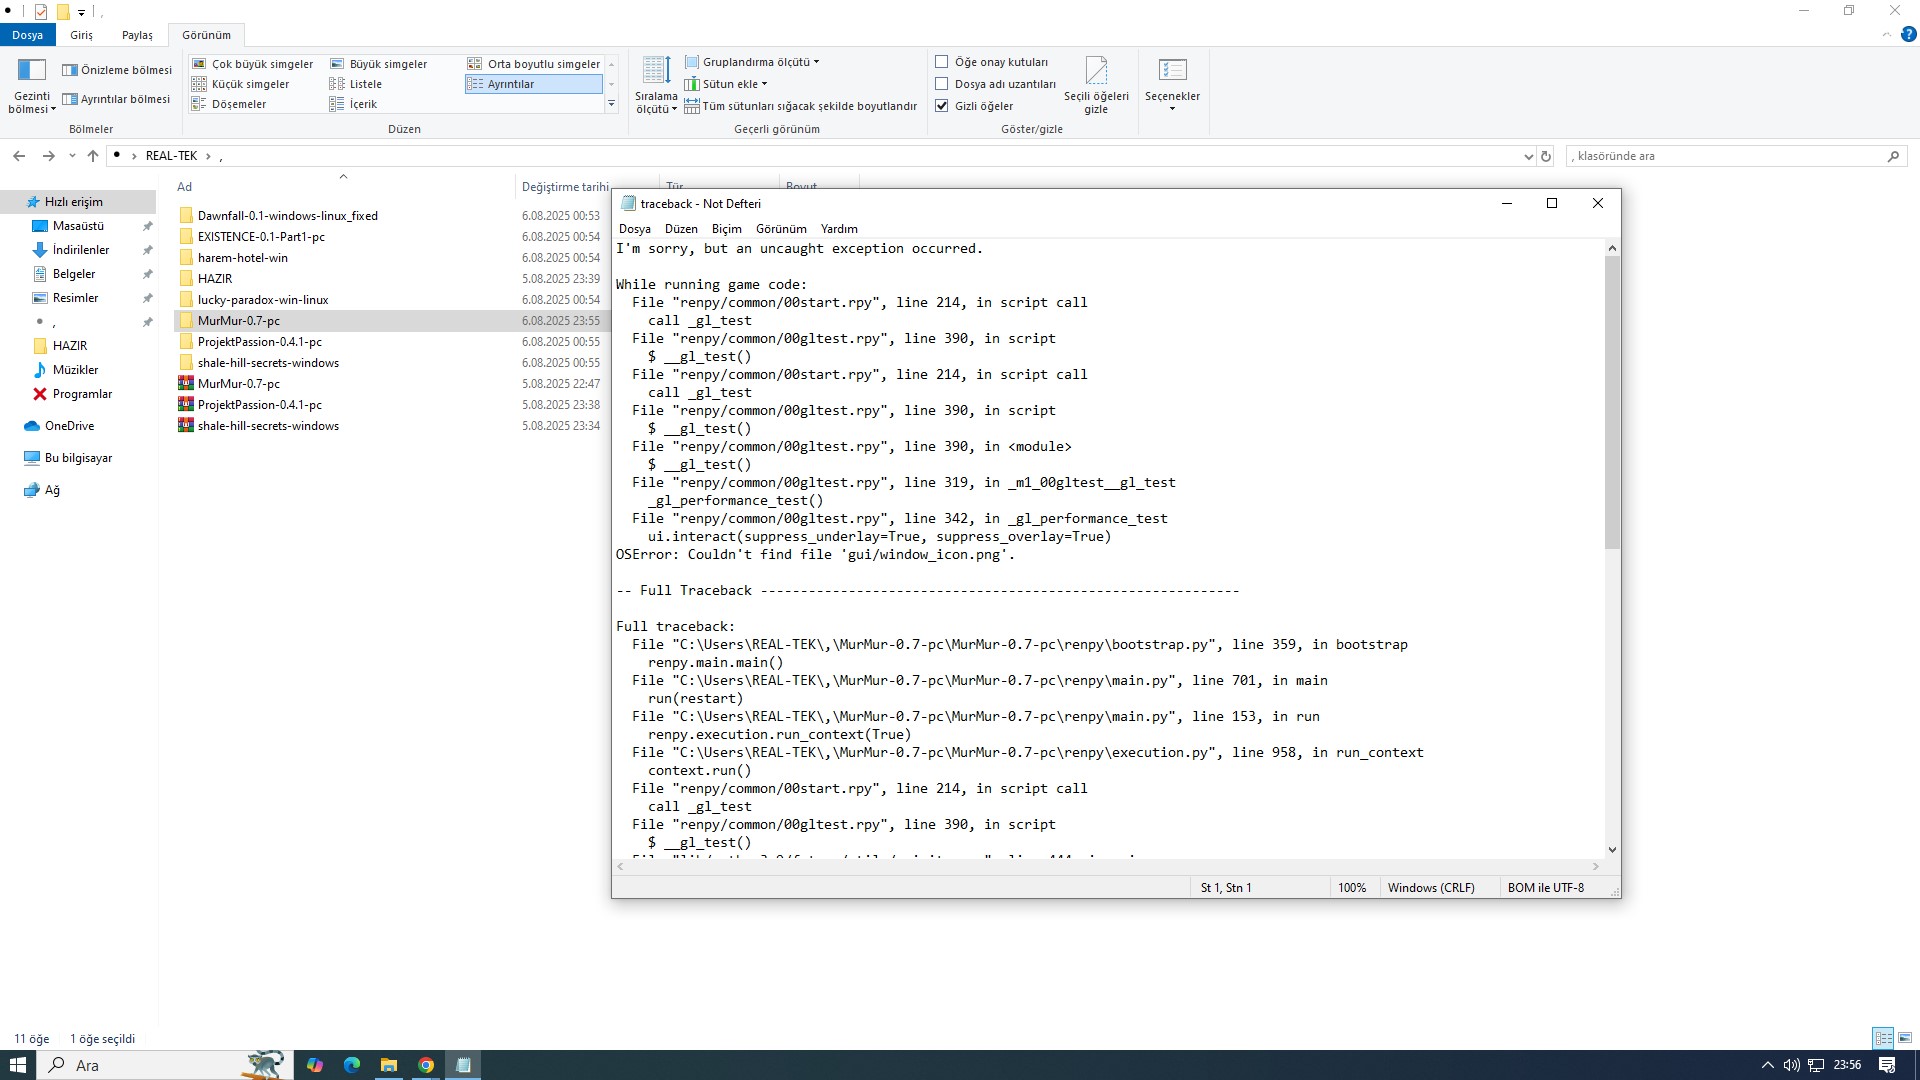
Task: Click the taskbar Ara search box
Action: click(x=166, y=1065)
